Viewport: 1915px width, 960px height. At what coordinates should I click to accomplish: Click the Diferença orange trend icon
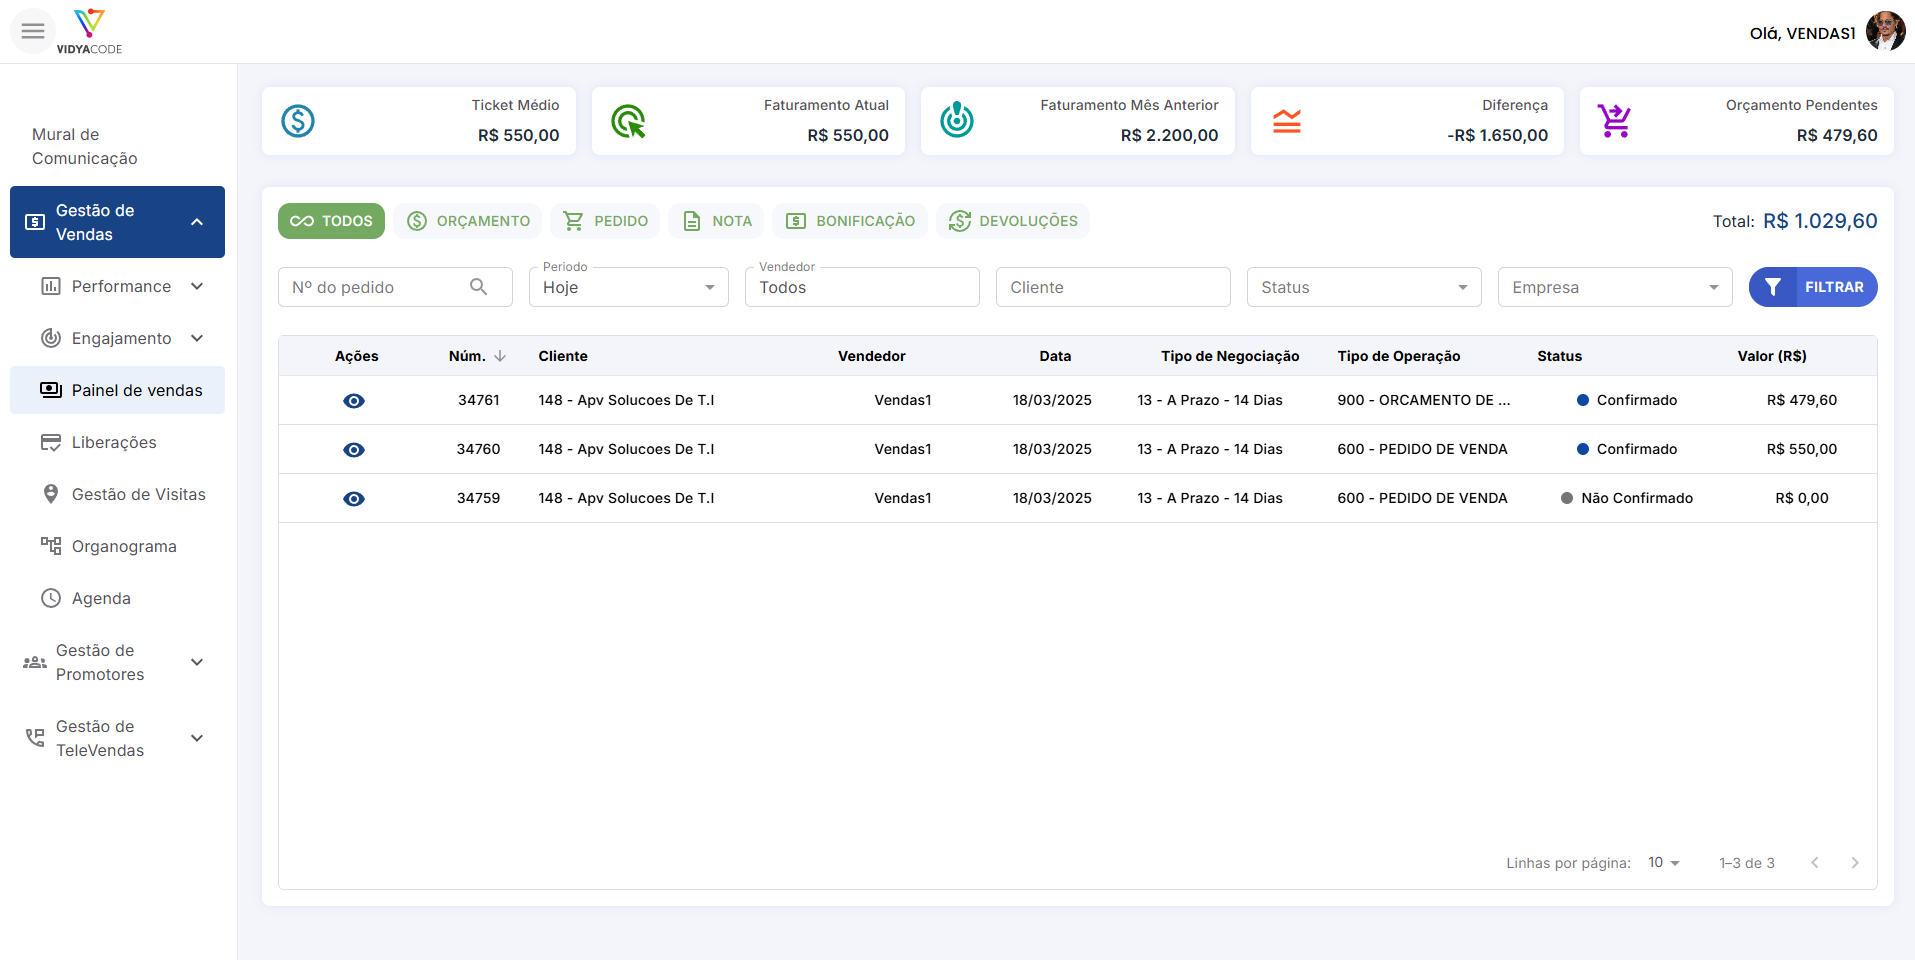coord(1287,121)
